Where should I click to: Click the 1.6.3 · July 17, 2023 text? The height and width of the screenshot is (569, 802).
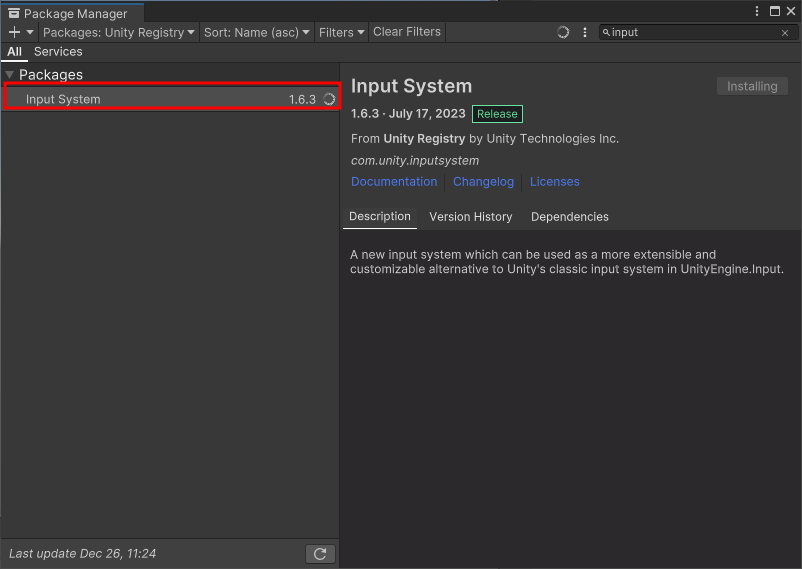click(408, 114)
